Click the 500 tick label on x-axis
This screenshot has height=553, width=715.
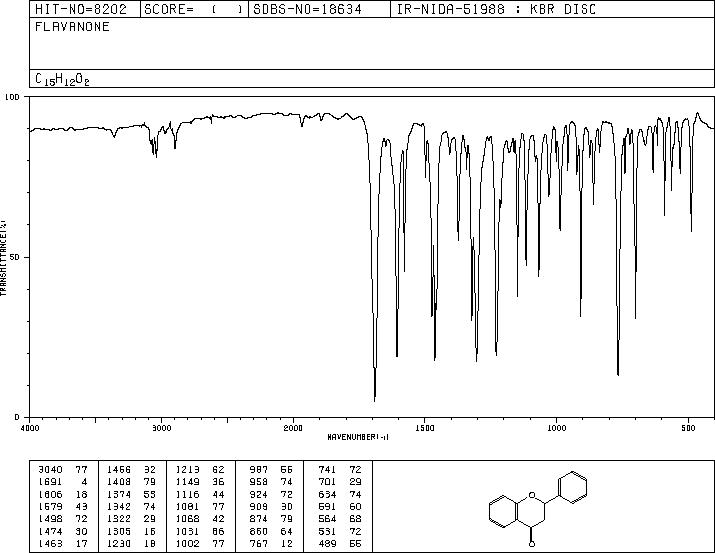point(689,428)
